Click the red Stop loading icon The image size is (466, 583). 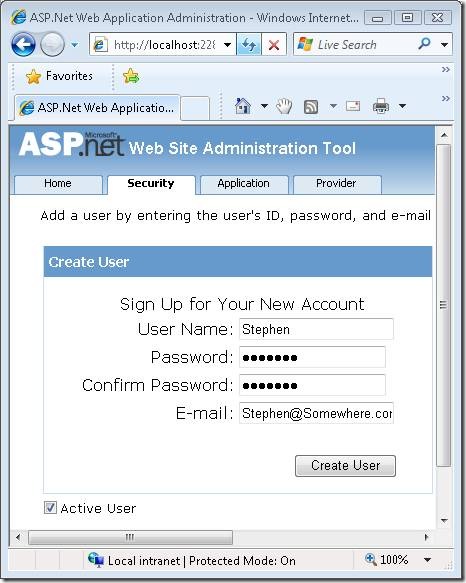(x=274, y=45)
